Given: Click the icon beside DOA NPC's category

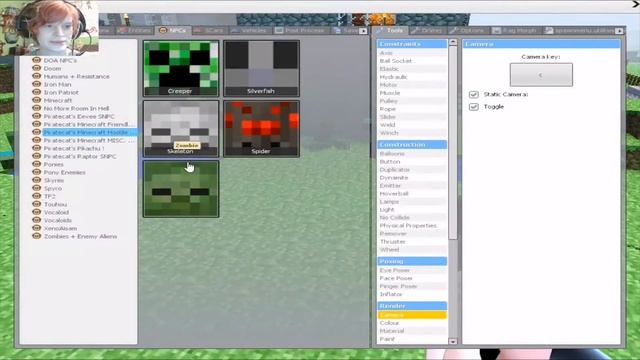Looking at the screenshot, I should [37, 60].
